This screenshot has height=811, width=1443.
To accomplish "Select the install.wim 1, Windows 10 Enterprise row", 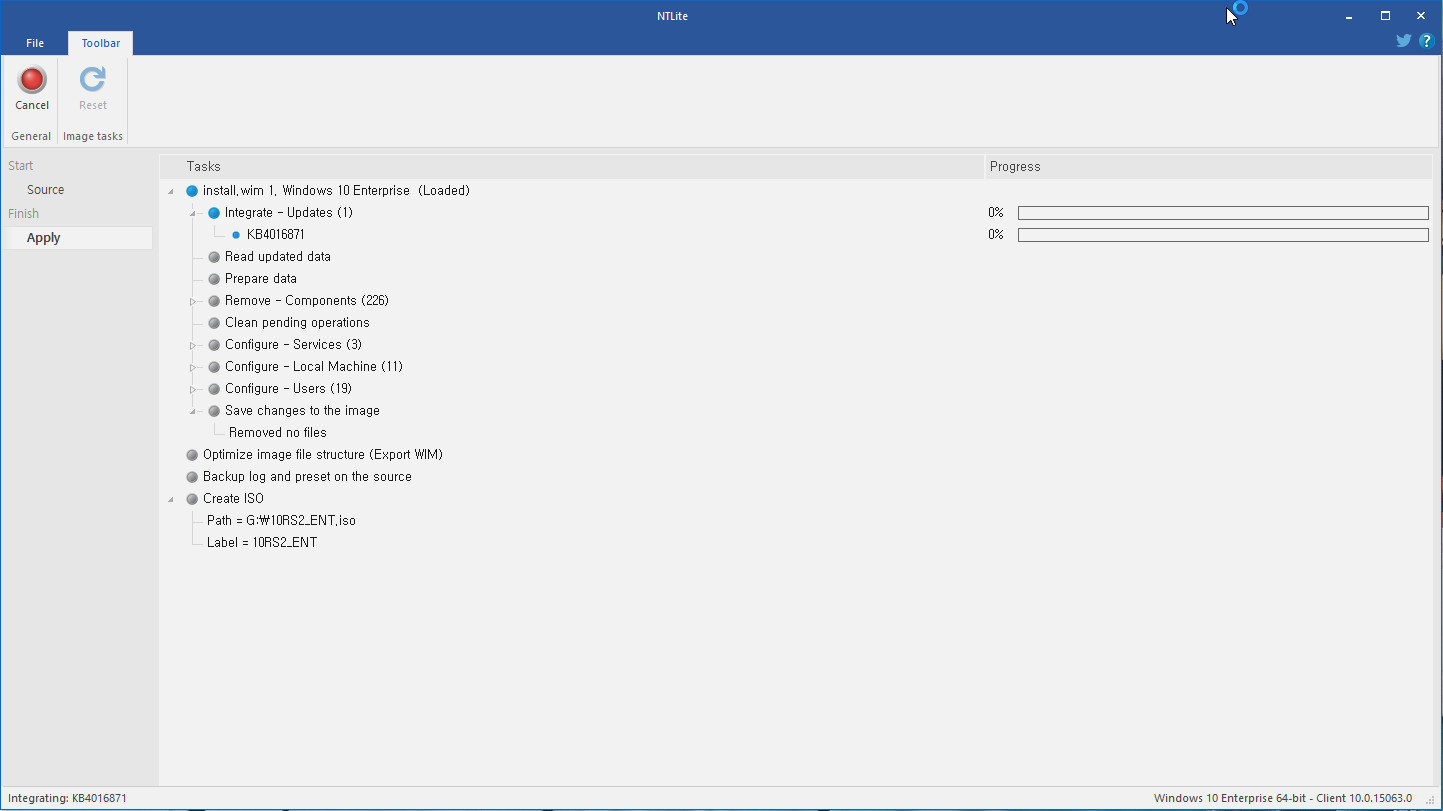I will coord(336,191).
